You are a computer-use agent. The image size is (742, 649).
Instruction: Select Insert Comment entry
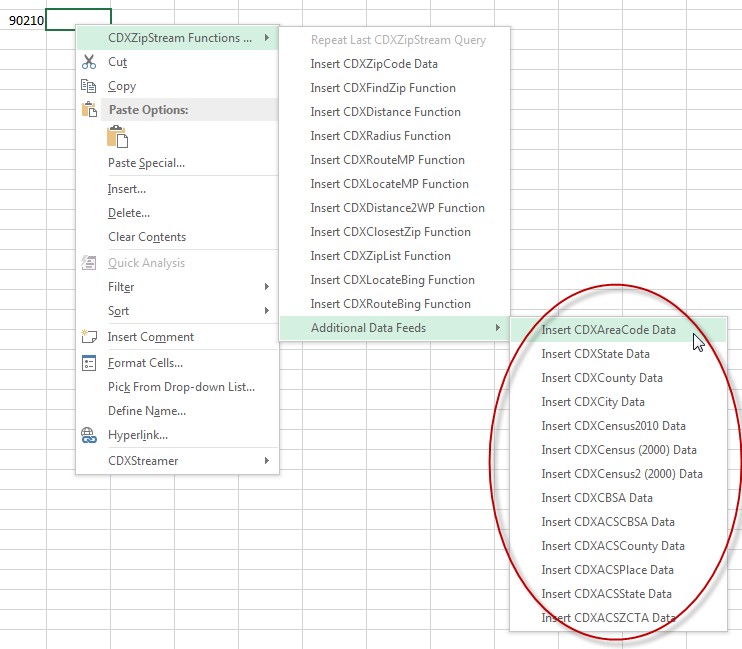click(x=177, y=337)
